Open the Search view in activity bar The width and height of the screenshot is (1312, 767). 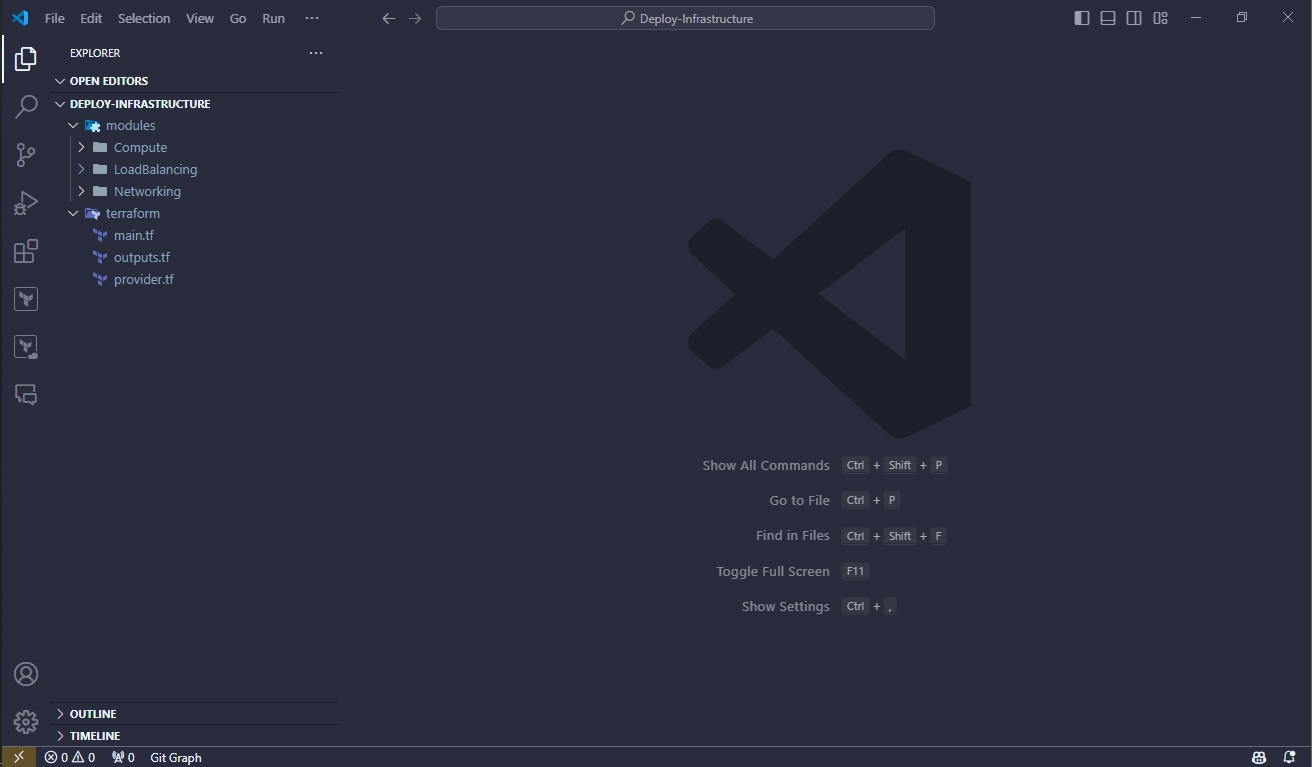[x=26, y=107]
